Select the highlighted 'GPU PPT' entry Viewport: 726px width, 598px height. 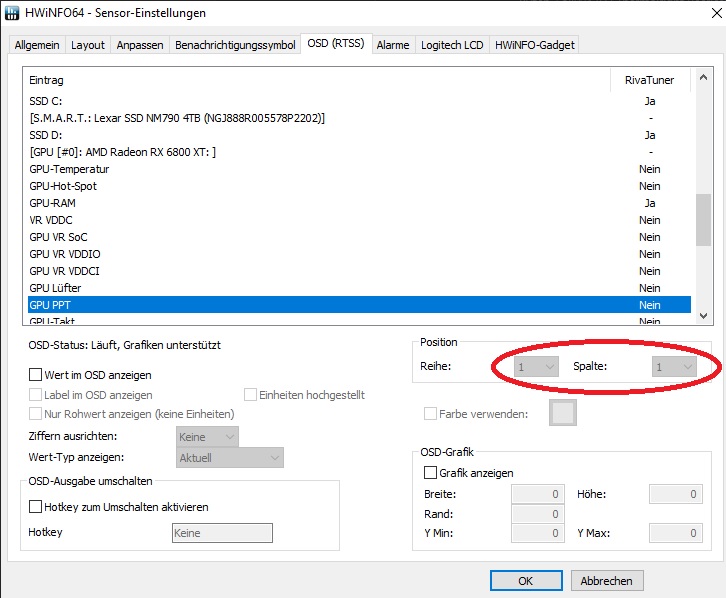[x=359, y=305]
